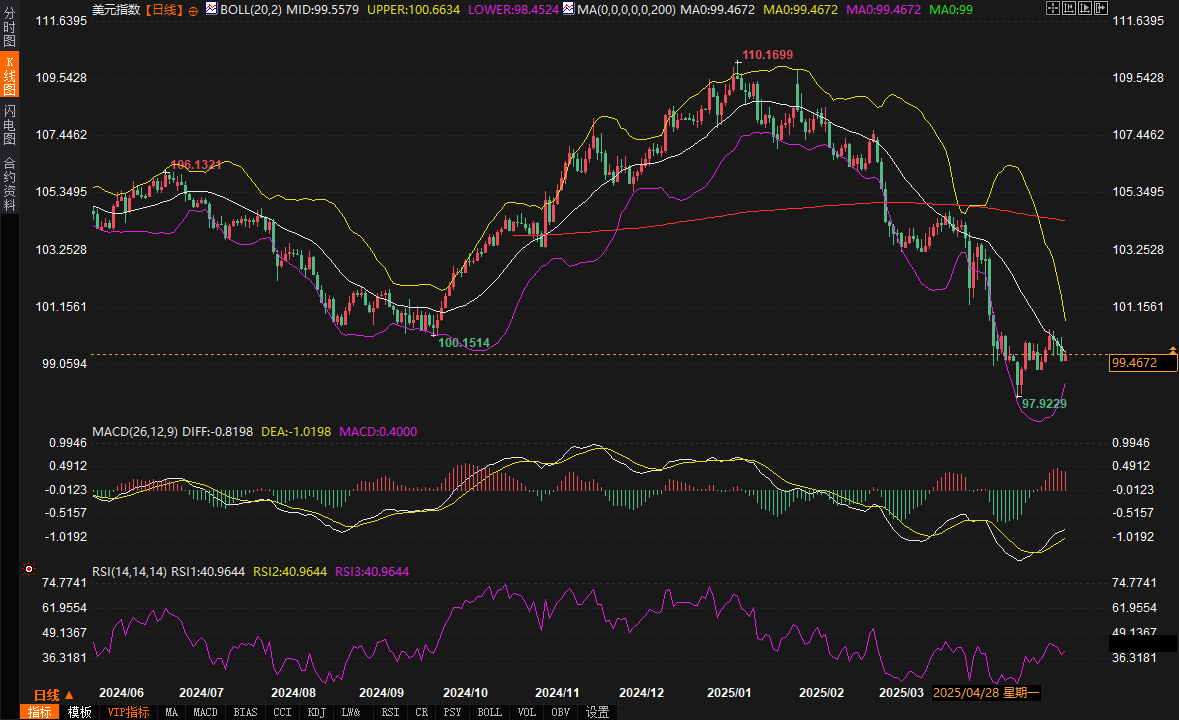1179x720 pixels.
Task: Click the red alert dot icon beside RSI panel
Action: [29, 569]
